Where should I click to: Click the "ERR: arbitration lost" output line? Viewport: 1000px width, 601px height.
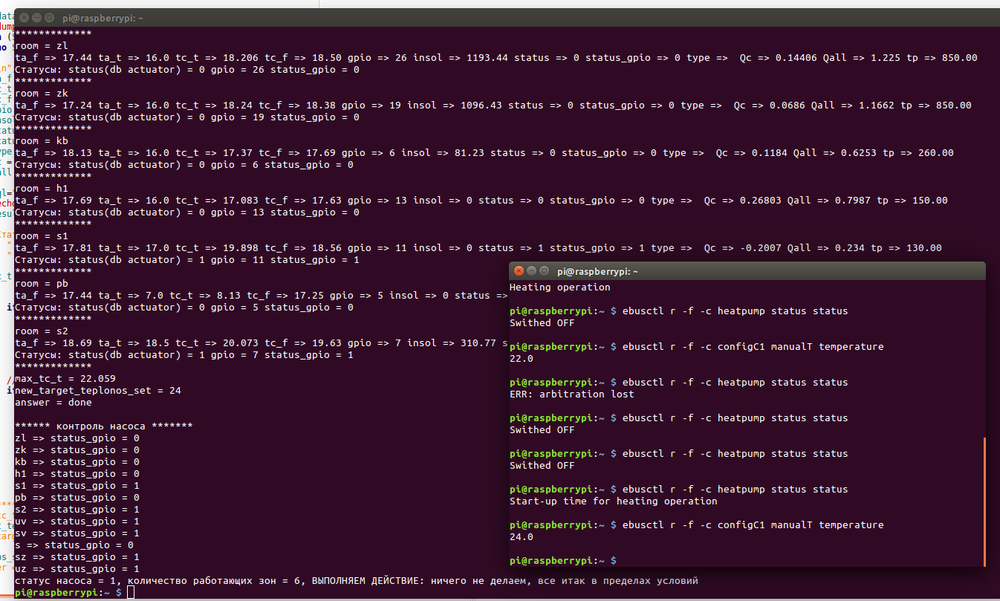pos(571,394)
